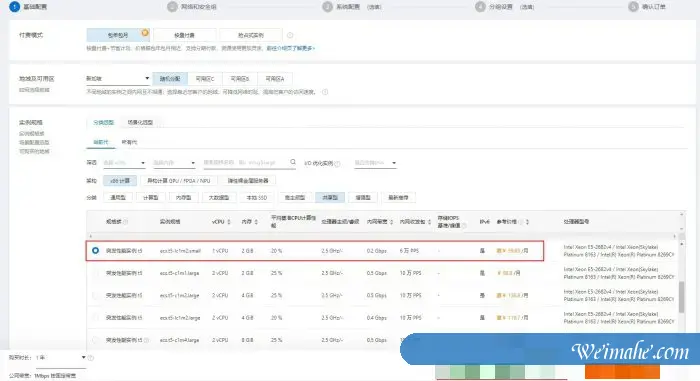
Task: Click the zone description help icon
Action: click(325, 92)
